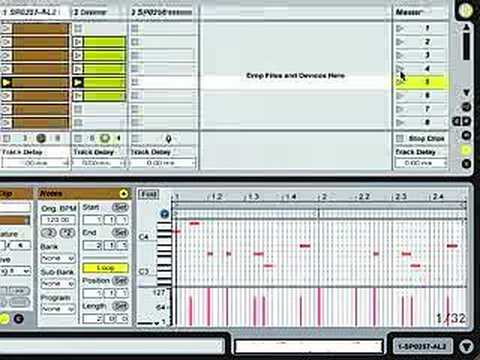Click the Orig. BPM value field
This screenshot has width=480, height=360.
(58, 220)
